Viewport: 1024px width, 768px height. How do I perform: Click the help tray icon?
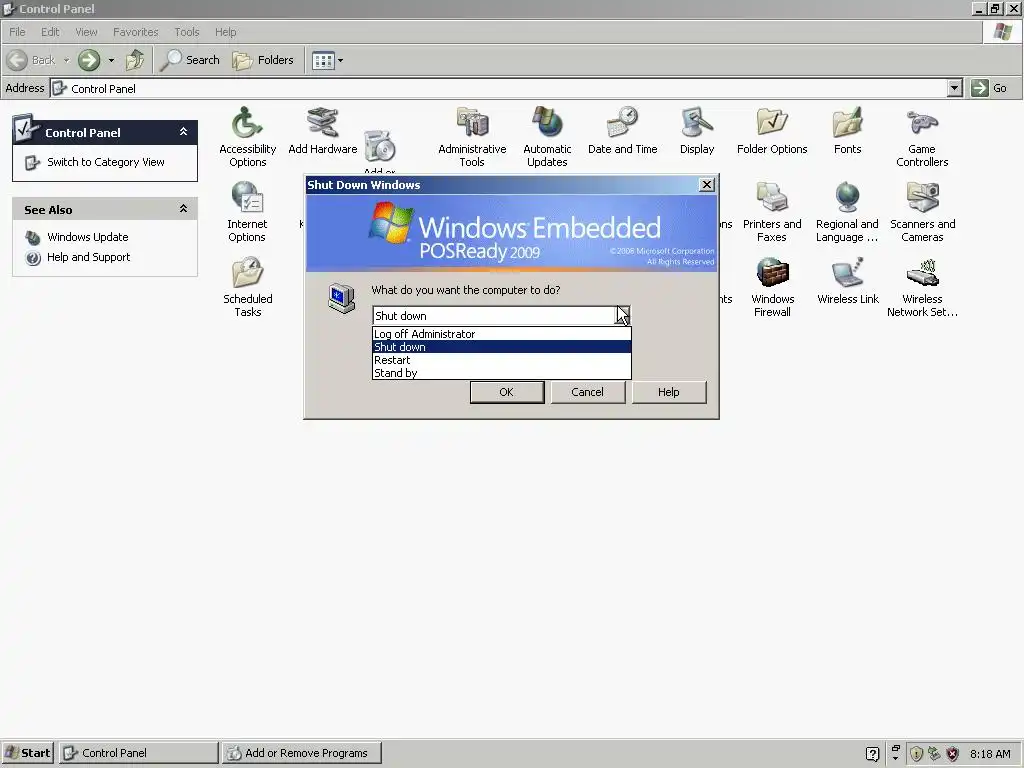click(872, 754)
